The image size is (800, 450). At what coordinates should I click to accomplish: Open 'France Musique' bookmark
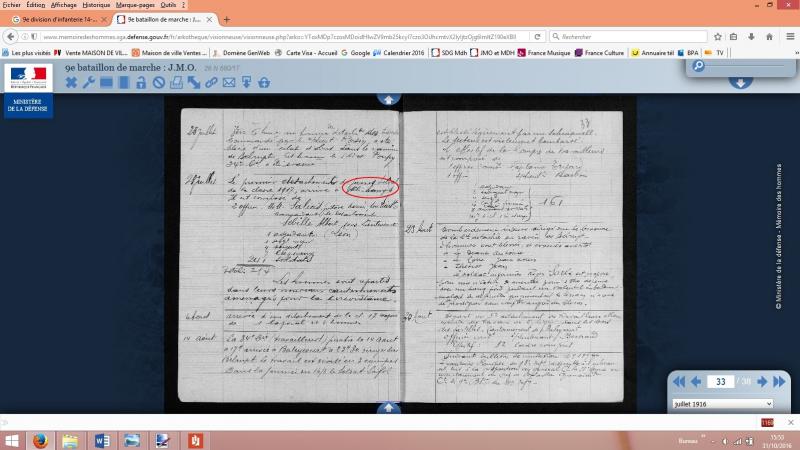[544, 53]
